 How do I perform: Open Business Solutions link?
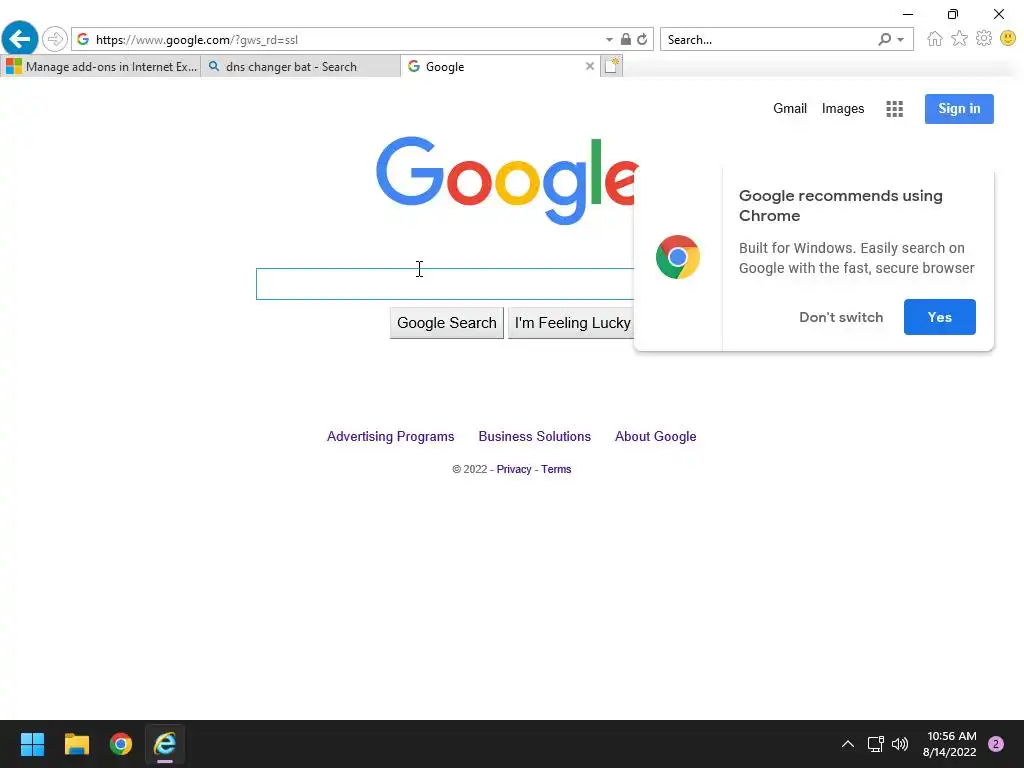tap(534, 436)
